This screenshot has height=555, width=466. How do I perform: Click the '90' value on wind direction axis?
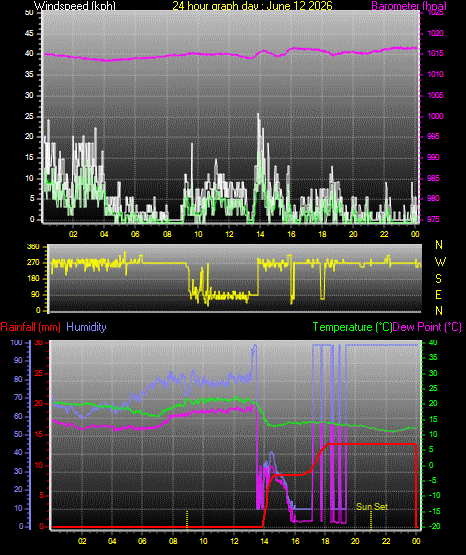tap(35, 294)
